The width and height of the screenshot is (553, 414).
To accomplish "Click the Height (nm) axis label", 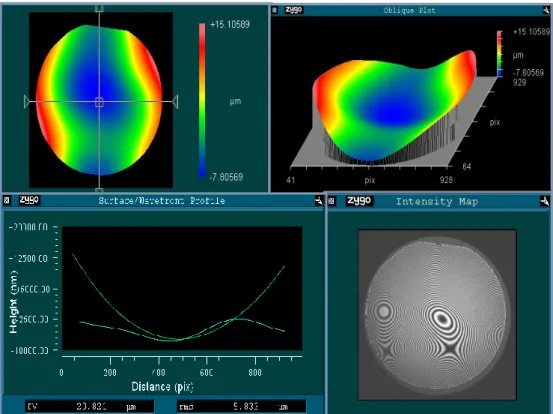I will point(13,302).
